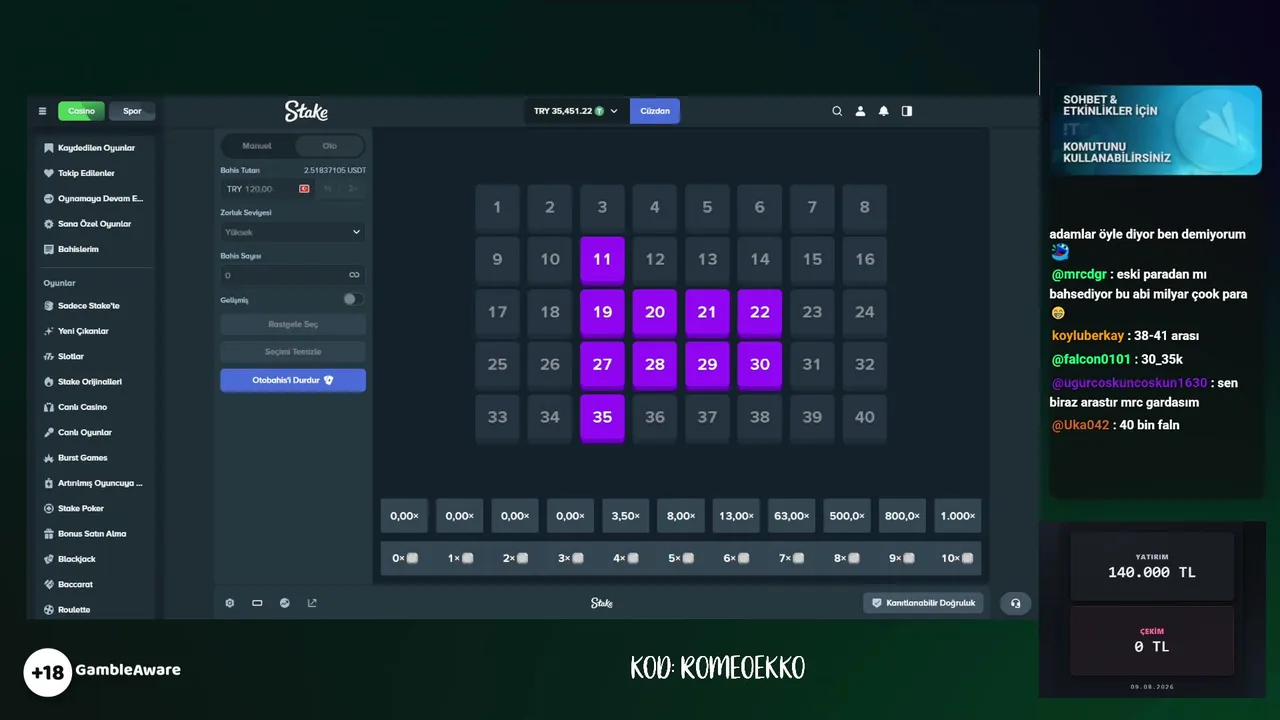Click the Slotlar slot icon

tap(49, 356)
